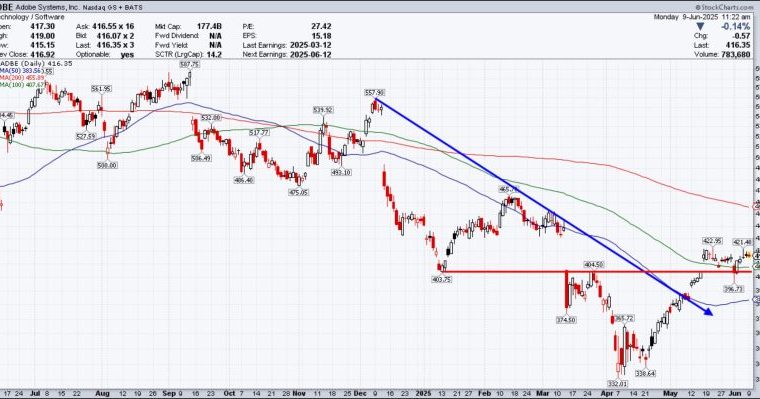This screenshot has width=760, height=399.
Task: Click the 557.90 December high label
Action: point(375,93)
